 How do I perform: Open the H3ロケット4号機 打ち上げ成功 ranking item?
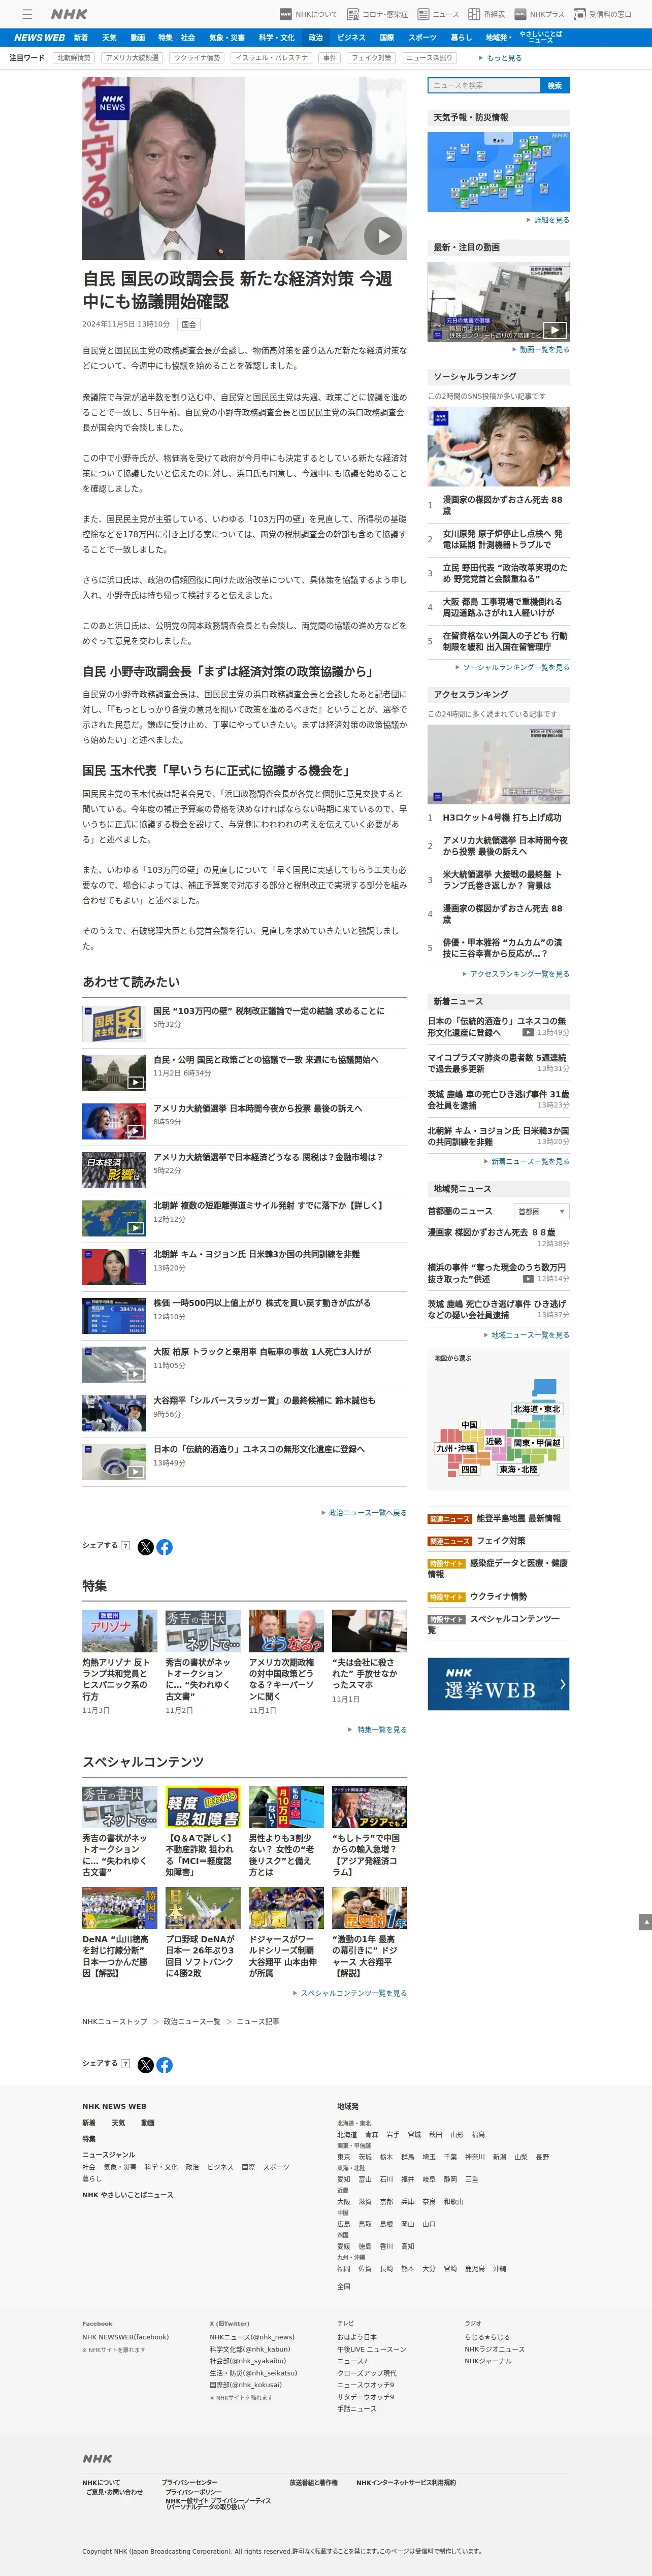click(502, 817)
